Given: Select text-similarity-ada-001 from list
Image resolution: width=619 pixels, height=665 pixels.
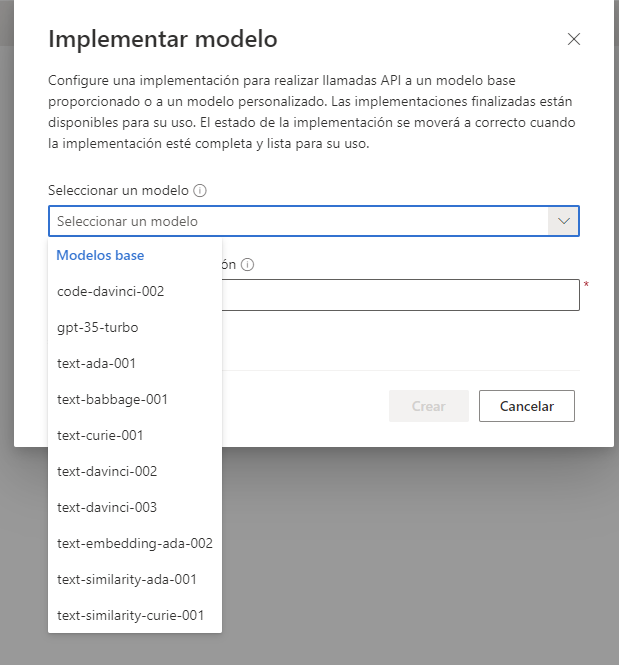Looking at the screenshot, I should click(x=135, y=579).
